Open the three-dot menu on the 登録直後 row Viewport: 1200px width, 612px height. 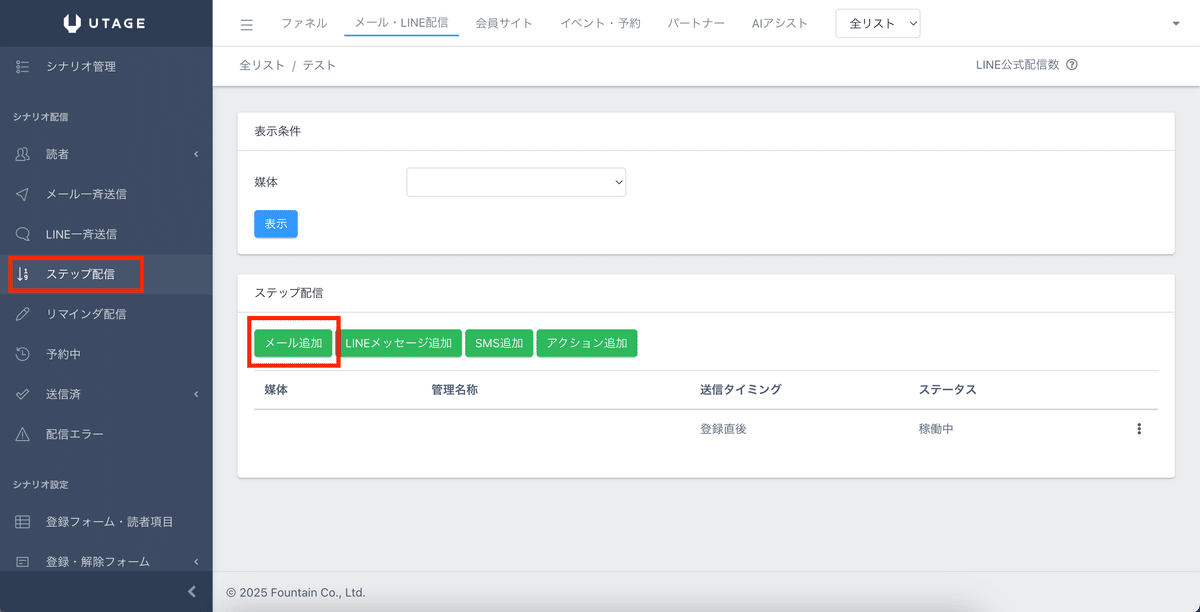(x=1139, y=428)
